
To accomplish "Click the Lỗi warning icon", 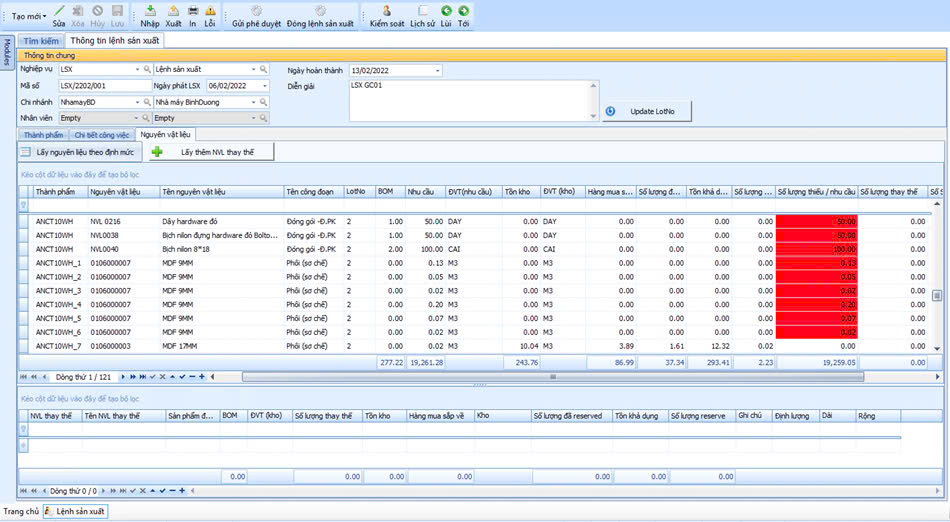I will tap(210, 11).
